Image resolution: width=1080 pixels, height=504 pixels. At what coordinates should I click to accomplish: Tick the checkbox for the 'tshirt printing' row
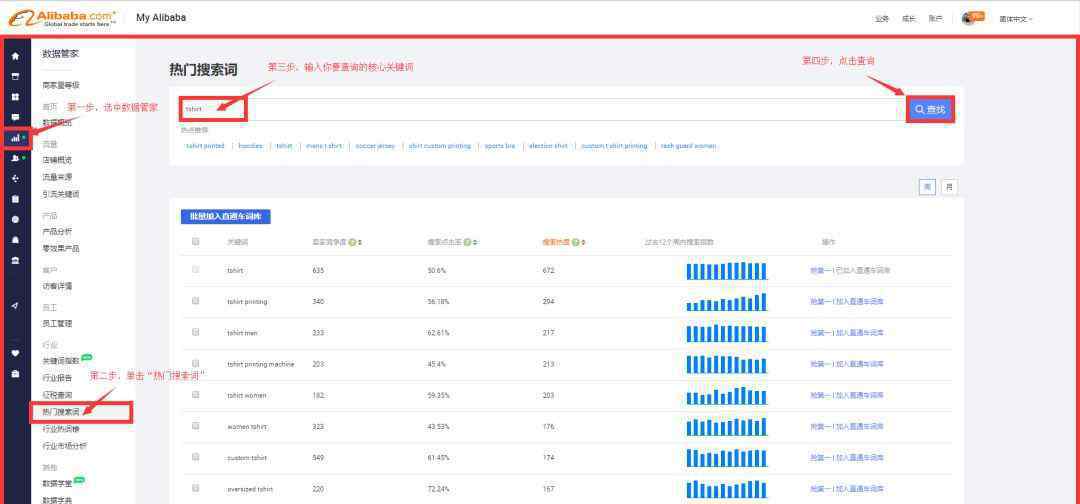[196, 301]
